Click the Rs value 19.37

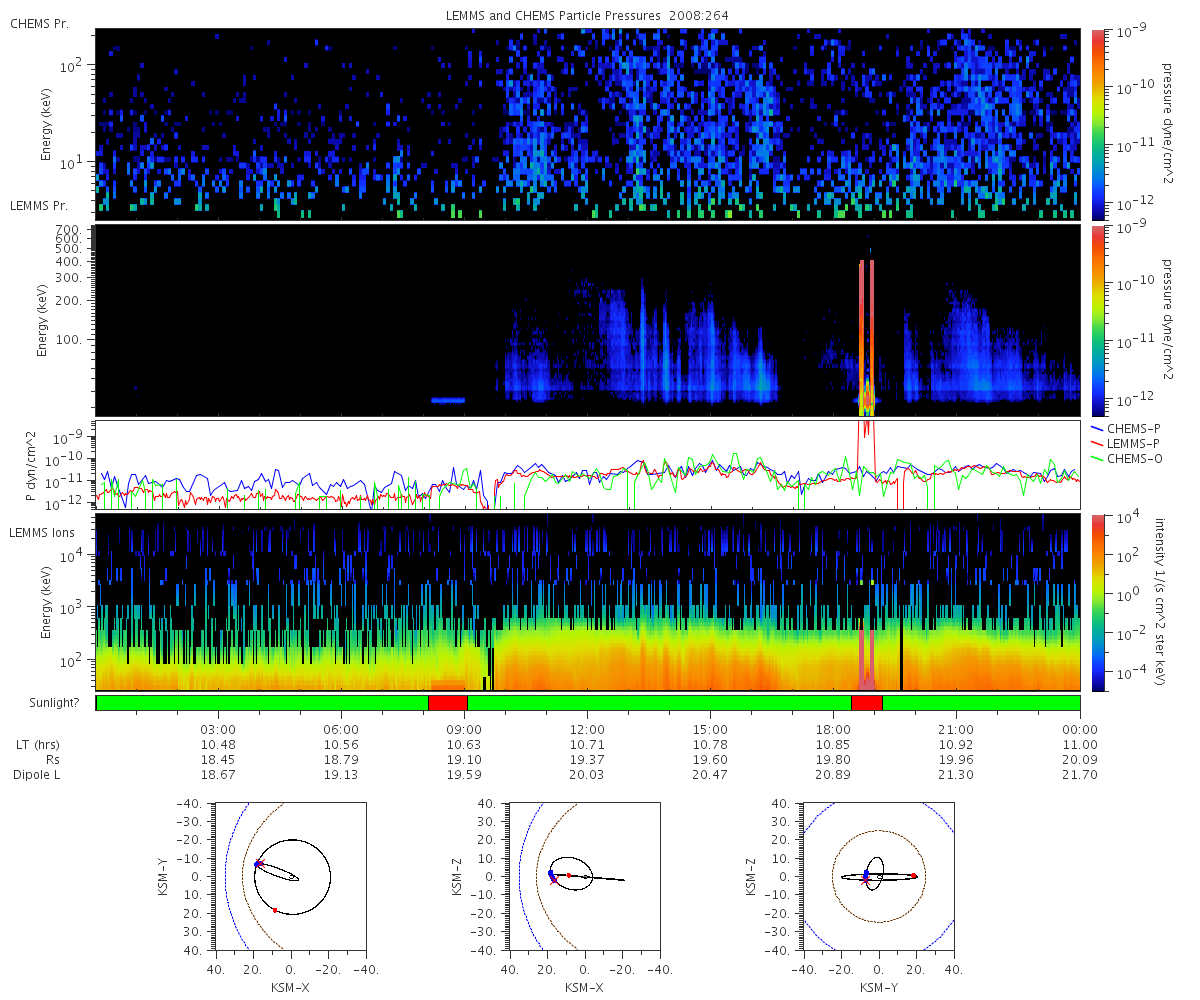tap(587, 760)
